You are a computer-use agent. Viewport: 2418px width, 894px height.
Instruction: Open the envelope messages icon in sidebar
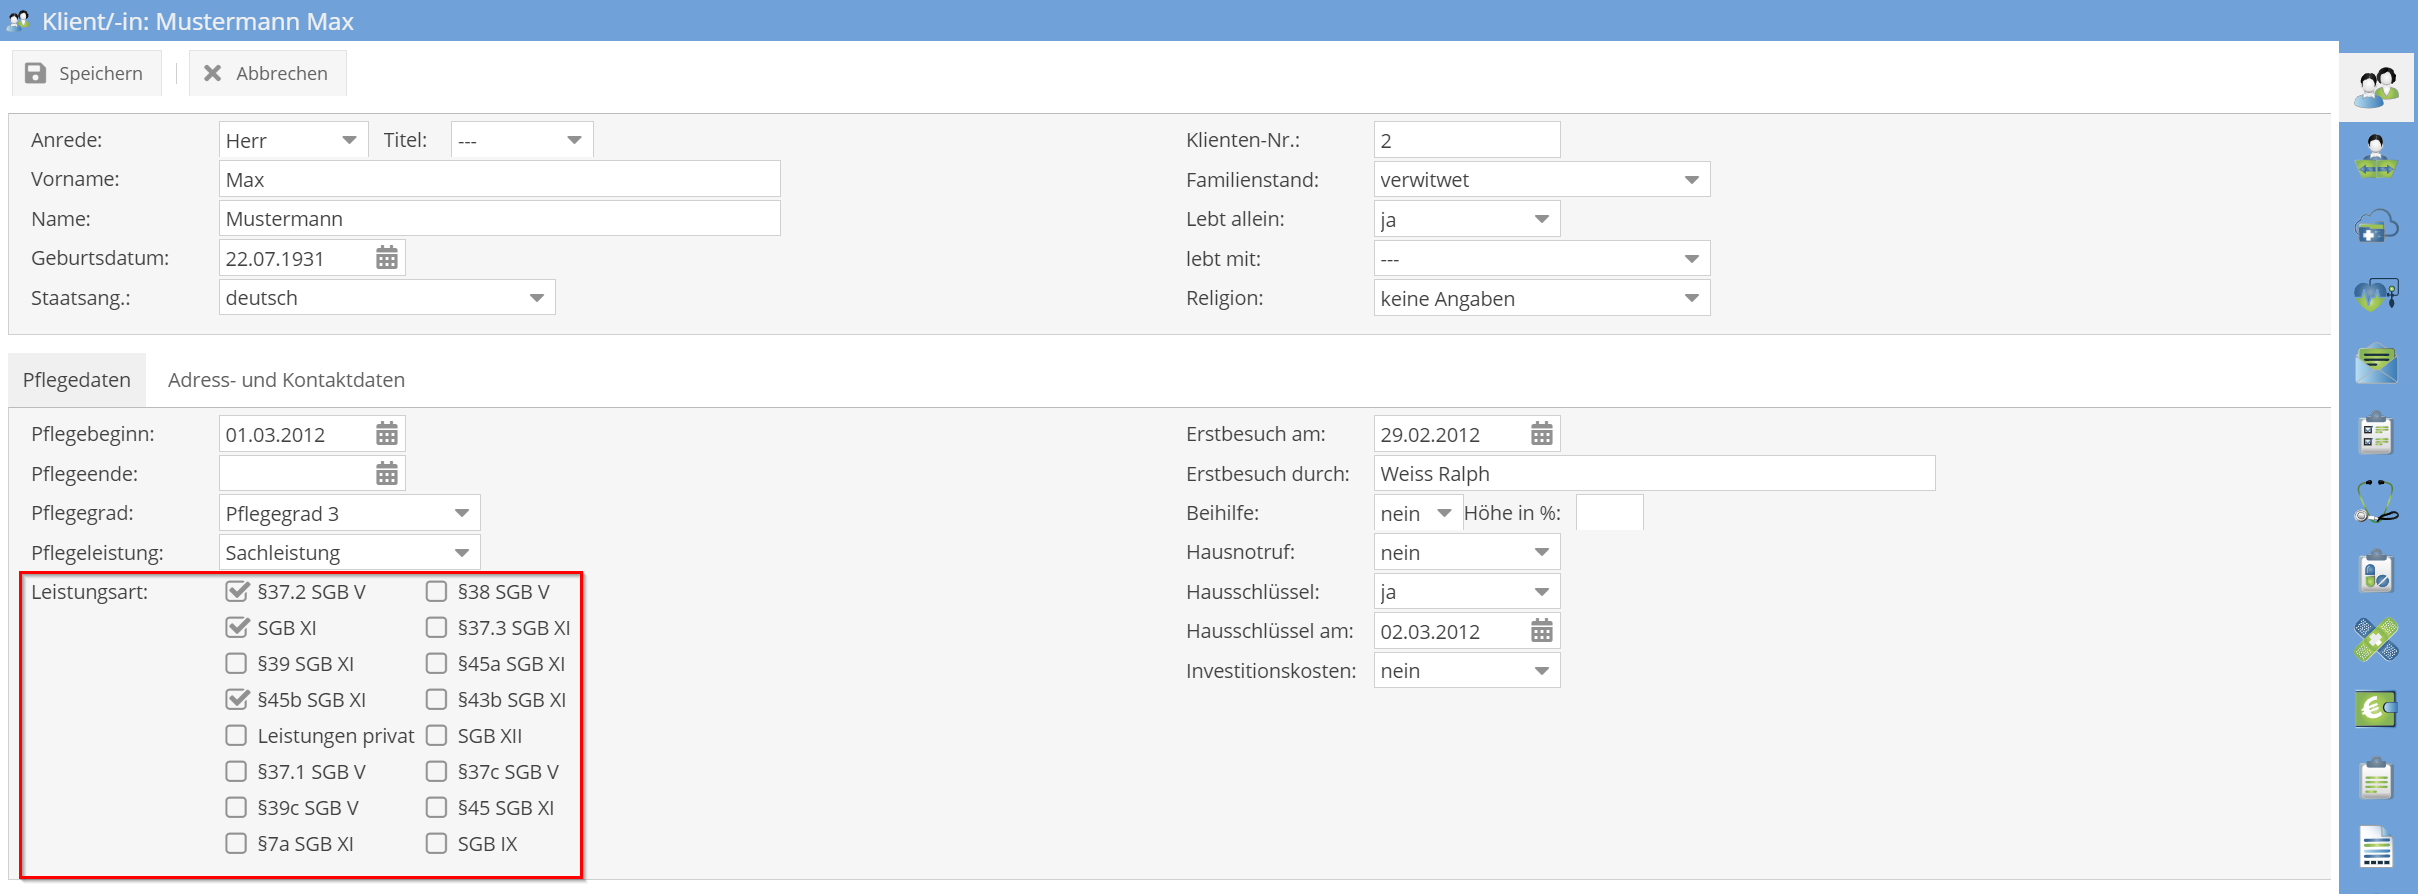[x=2377, y=364]
